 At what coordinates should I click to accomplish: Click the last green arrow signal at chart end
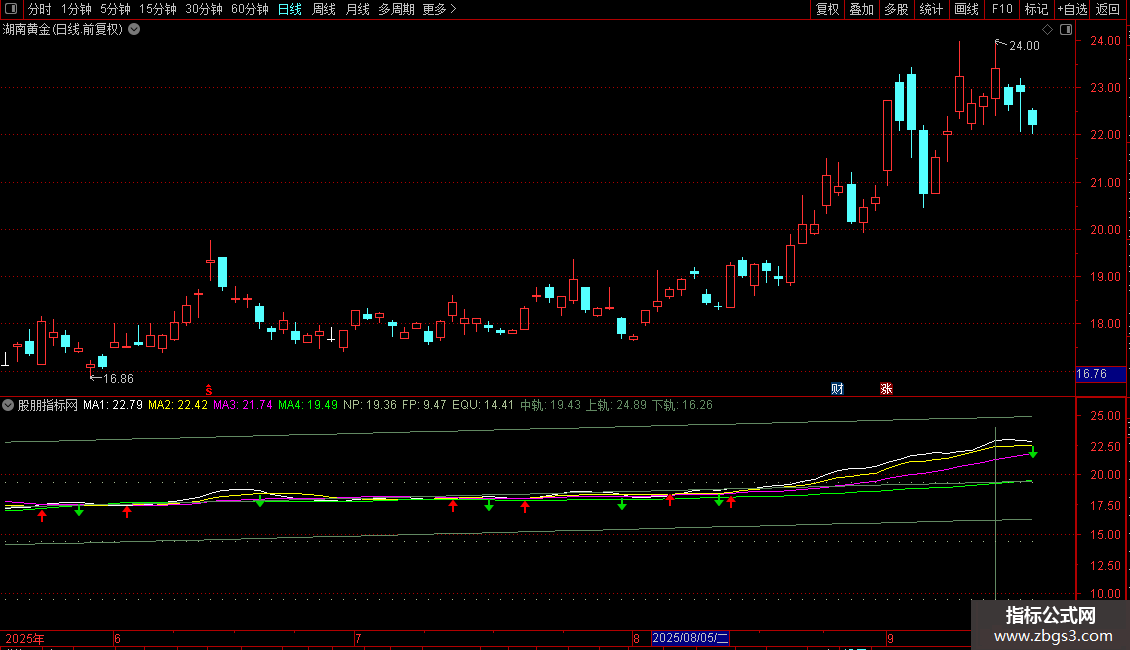pos(1033,453)
